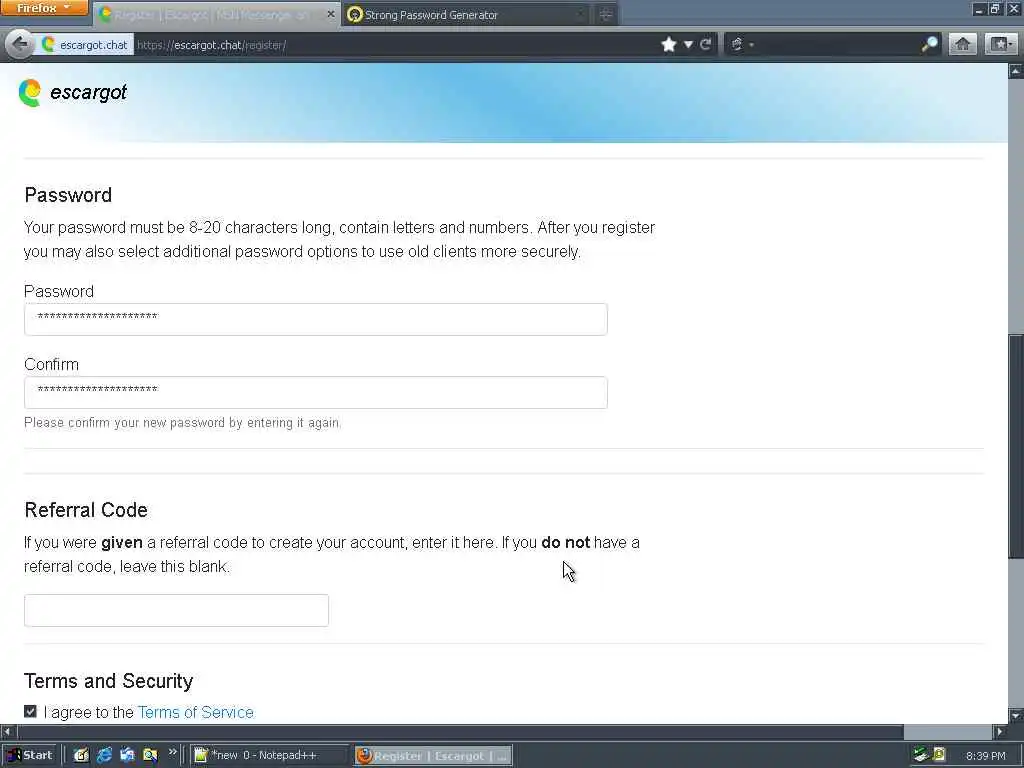Click the second system tray icon
This screenshot has width=1024, height=768.
pyautogui.click(x=938, y=755)
